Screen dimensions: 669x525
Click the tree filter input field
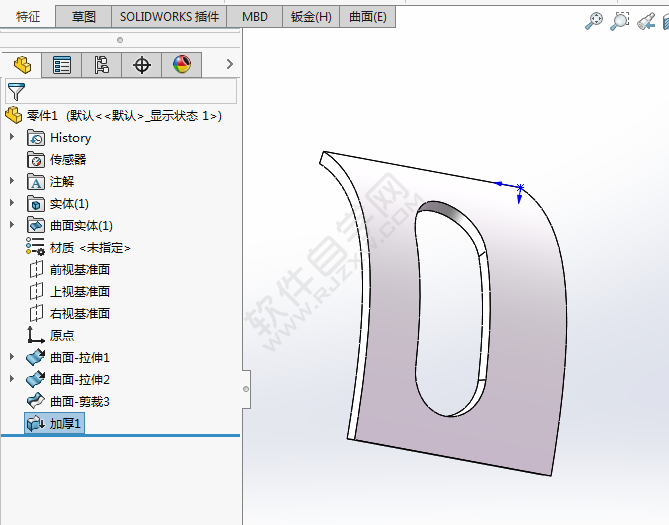[121, 91]
